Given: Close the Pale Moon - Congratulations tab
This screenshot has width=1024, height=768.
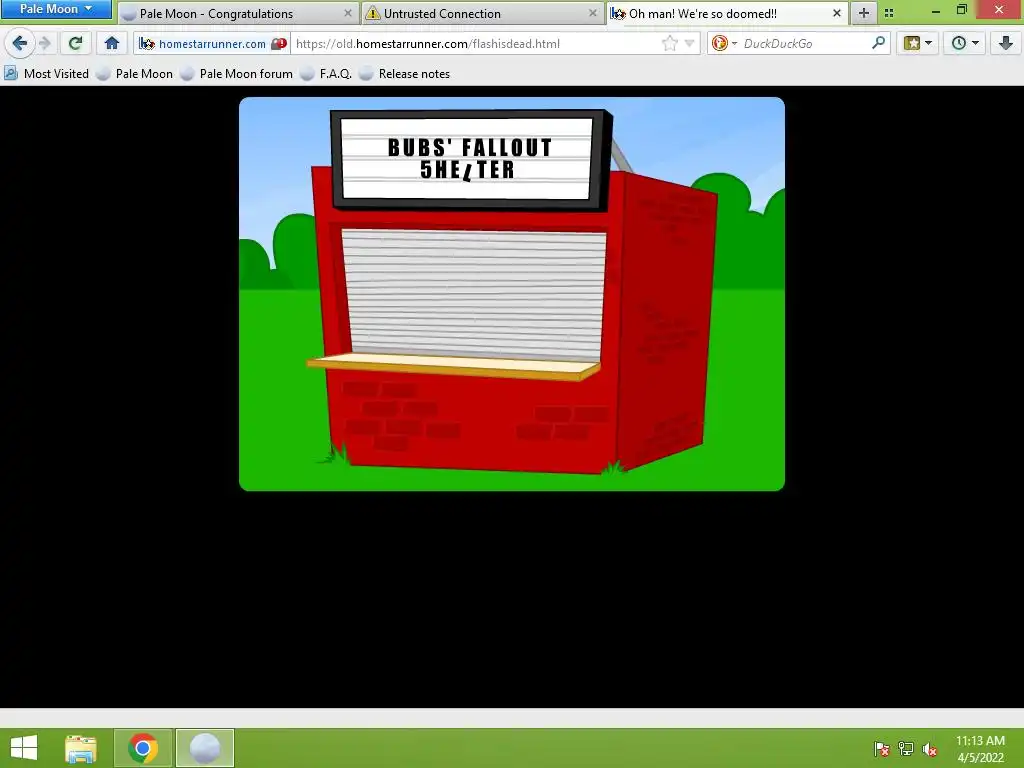Looking at the screenshot, I should [348, 13].
